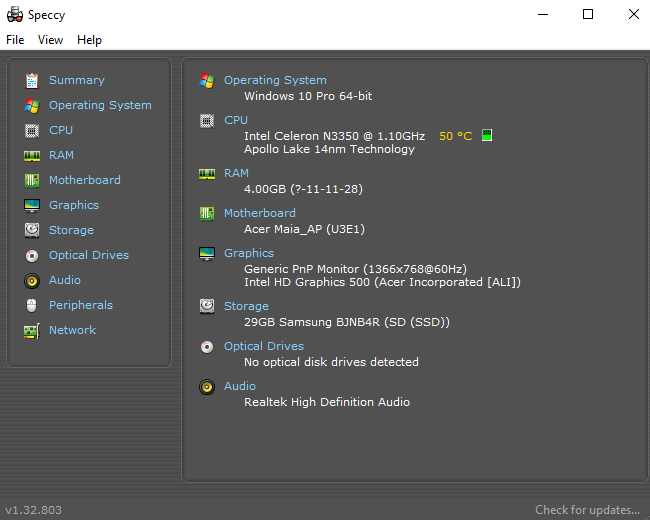Click the Audio speaker icon in sidebar
Image resolution: width=650 pixels, height=520 pixels.
pyautogui.click(x=32, y=281)
